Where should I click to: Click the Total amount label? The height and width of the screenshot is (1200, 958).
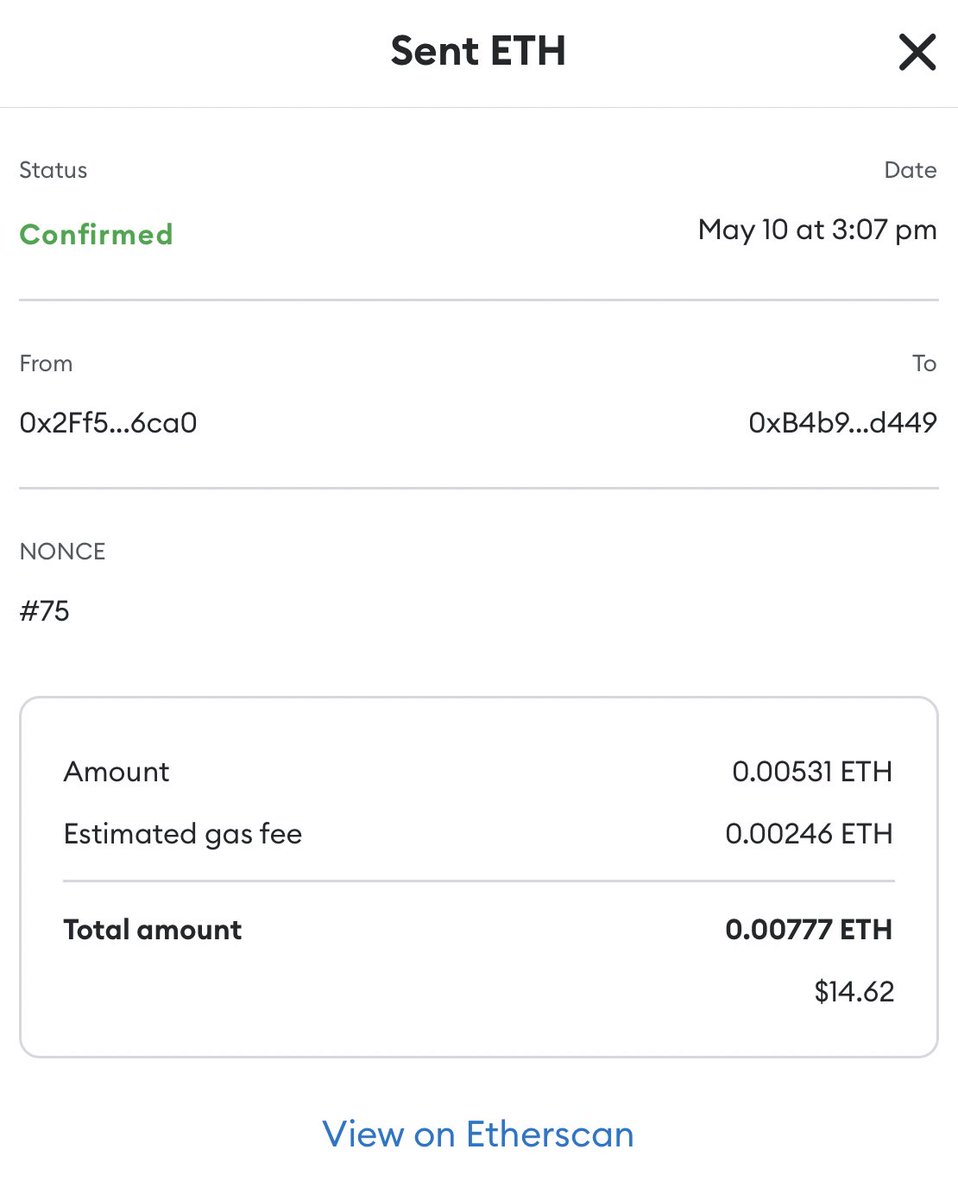(x=153, y=930)
